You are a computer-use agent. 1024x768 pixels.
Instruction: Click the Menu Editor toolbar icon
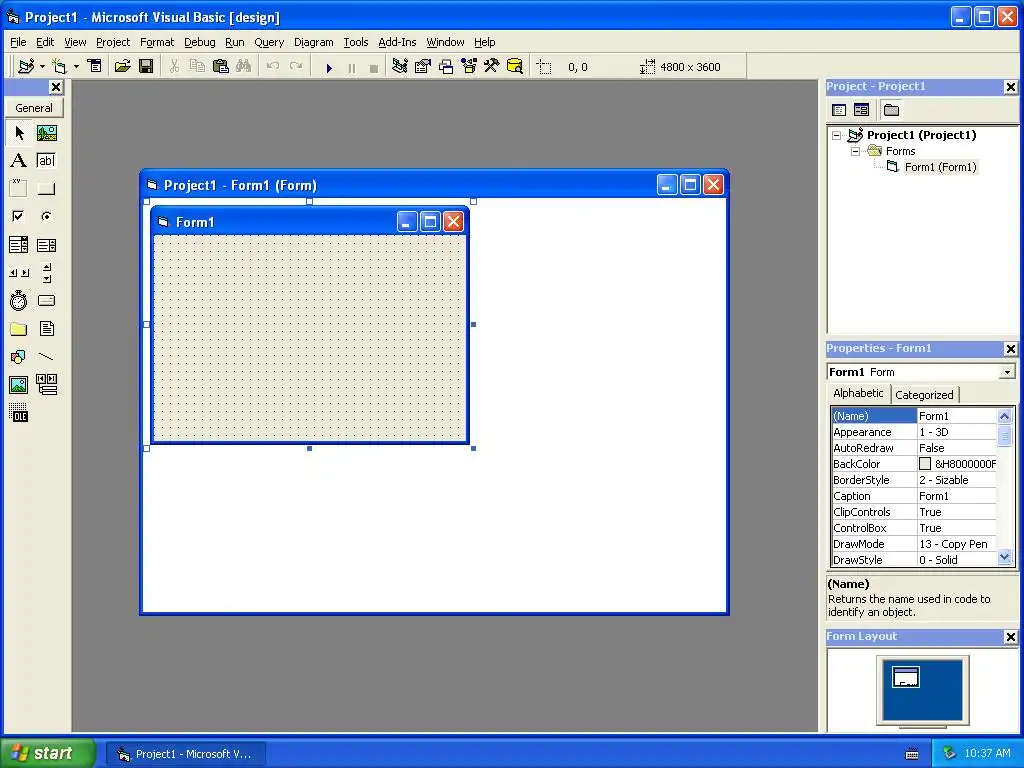coord(95,66)
